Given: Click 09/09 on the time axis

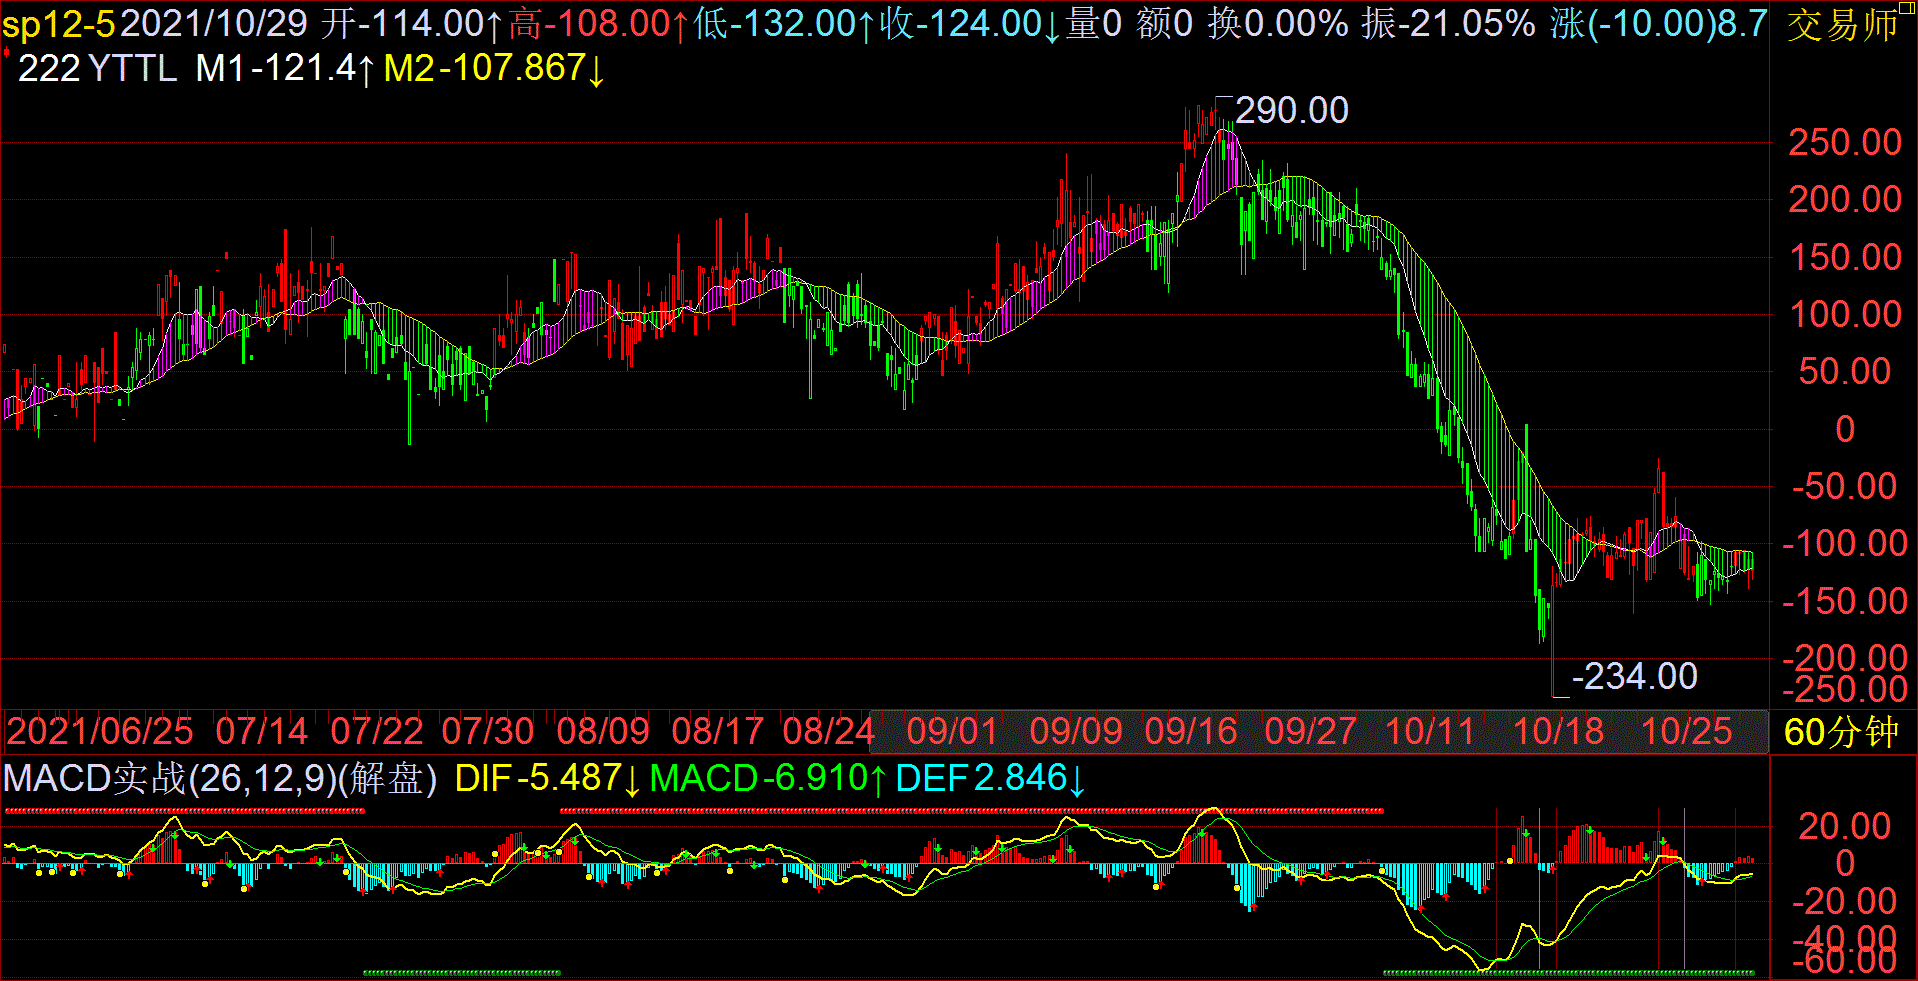Looking at the screenshot, I should 1076,731.
